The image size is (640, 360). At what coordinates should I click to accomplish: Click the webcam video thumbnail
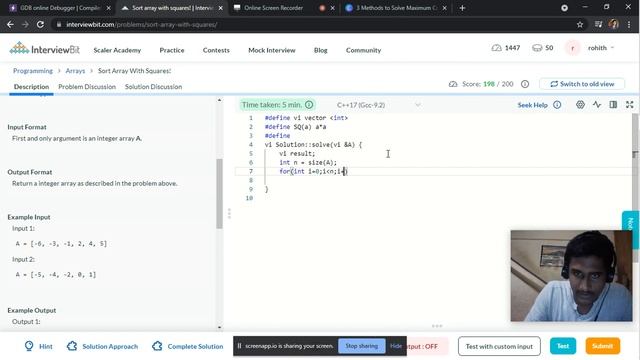click(x=571, y=276)
